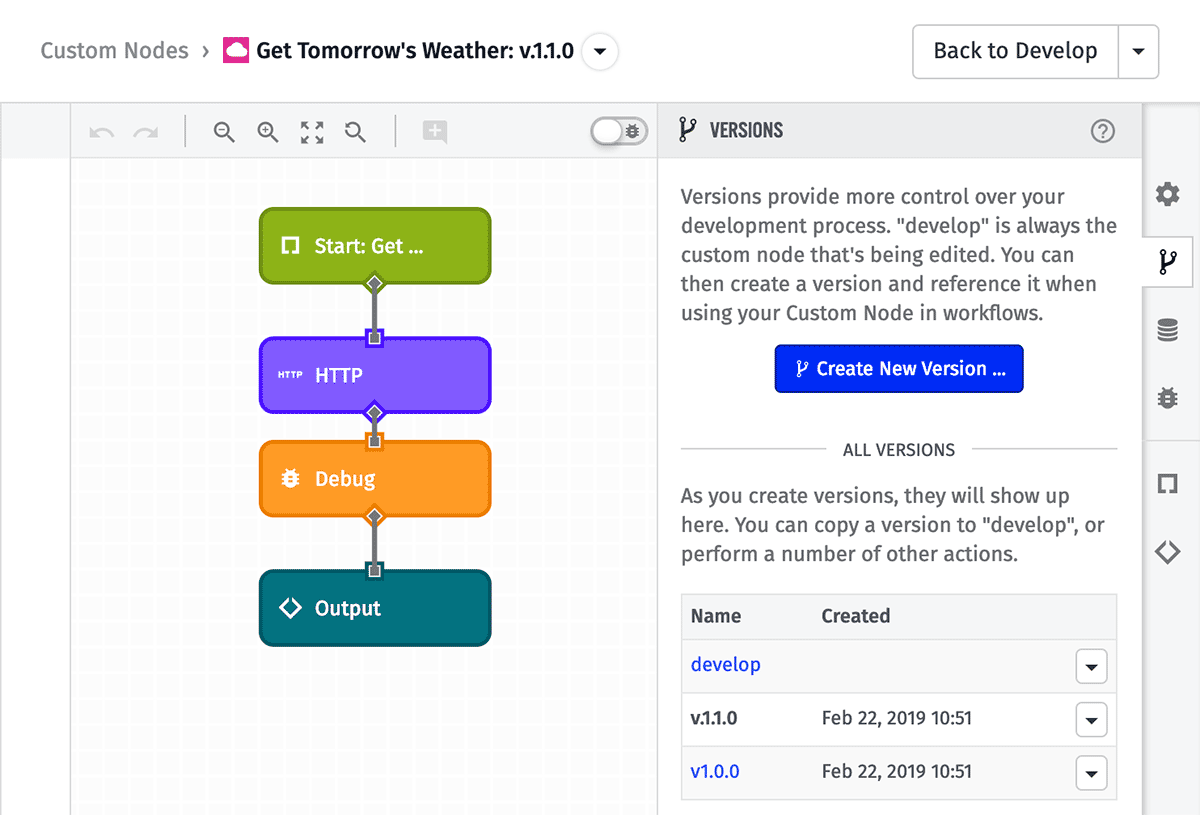Click the Created column header

(x=856, y=616)
